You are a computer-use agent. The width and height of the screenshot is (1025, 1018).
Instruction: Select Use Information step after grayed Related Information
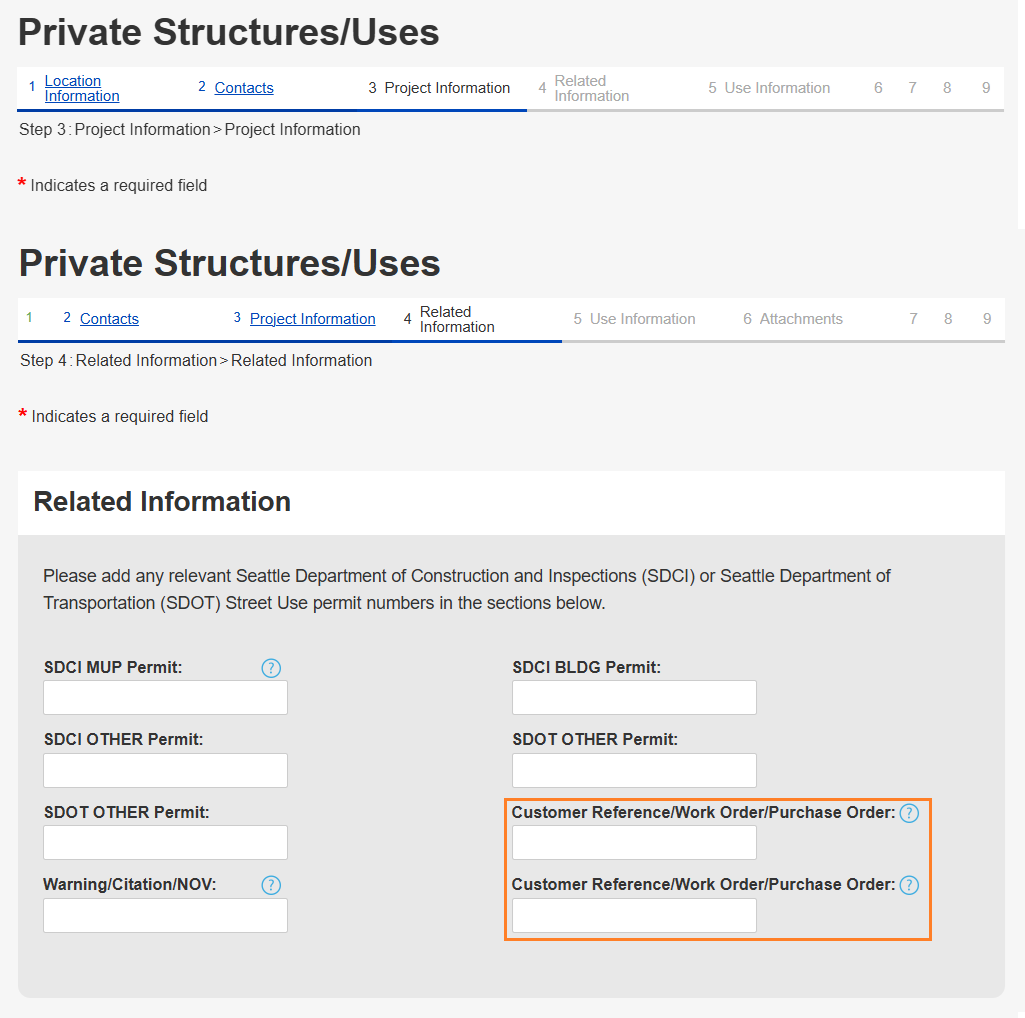click(777, 88)
